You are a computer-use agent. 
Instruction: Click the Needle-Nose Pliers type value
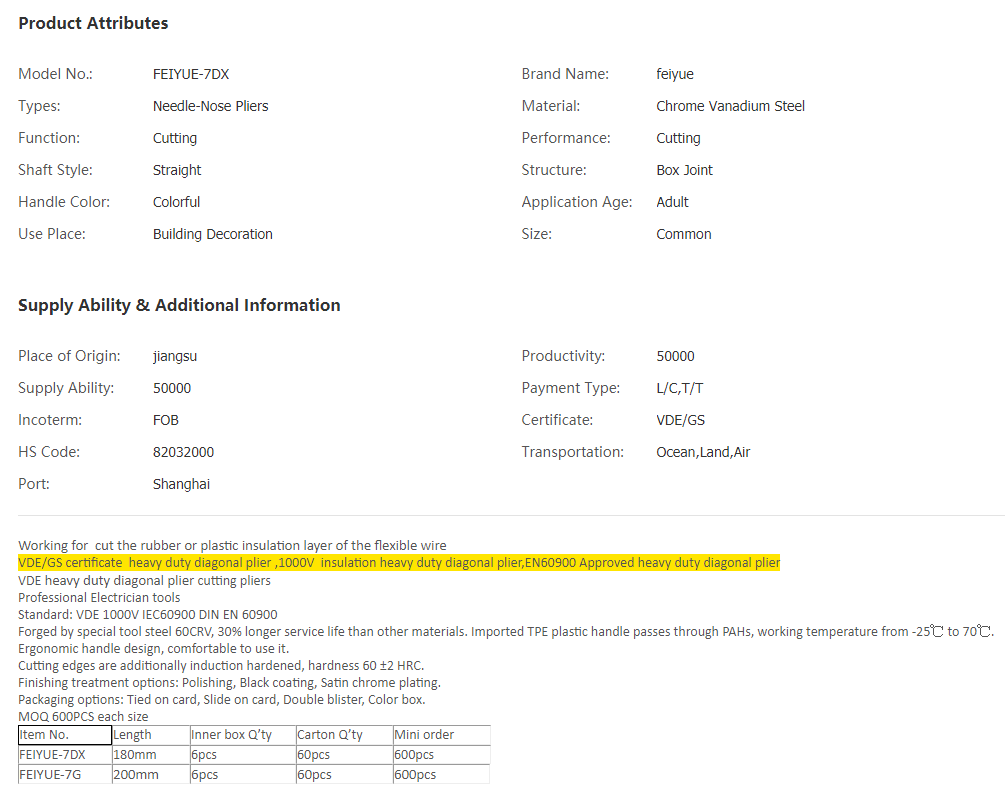(x=210, y=106)
